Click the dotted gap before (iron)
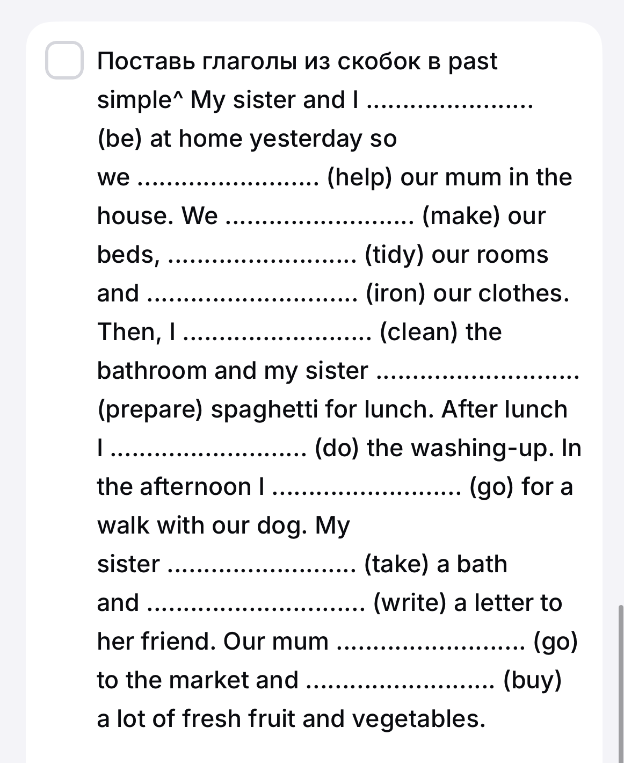 [253, 293]
